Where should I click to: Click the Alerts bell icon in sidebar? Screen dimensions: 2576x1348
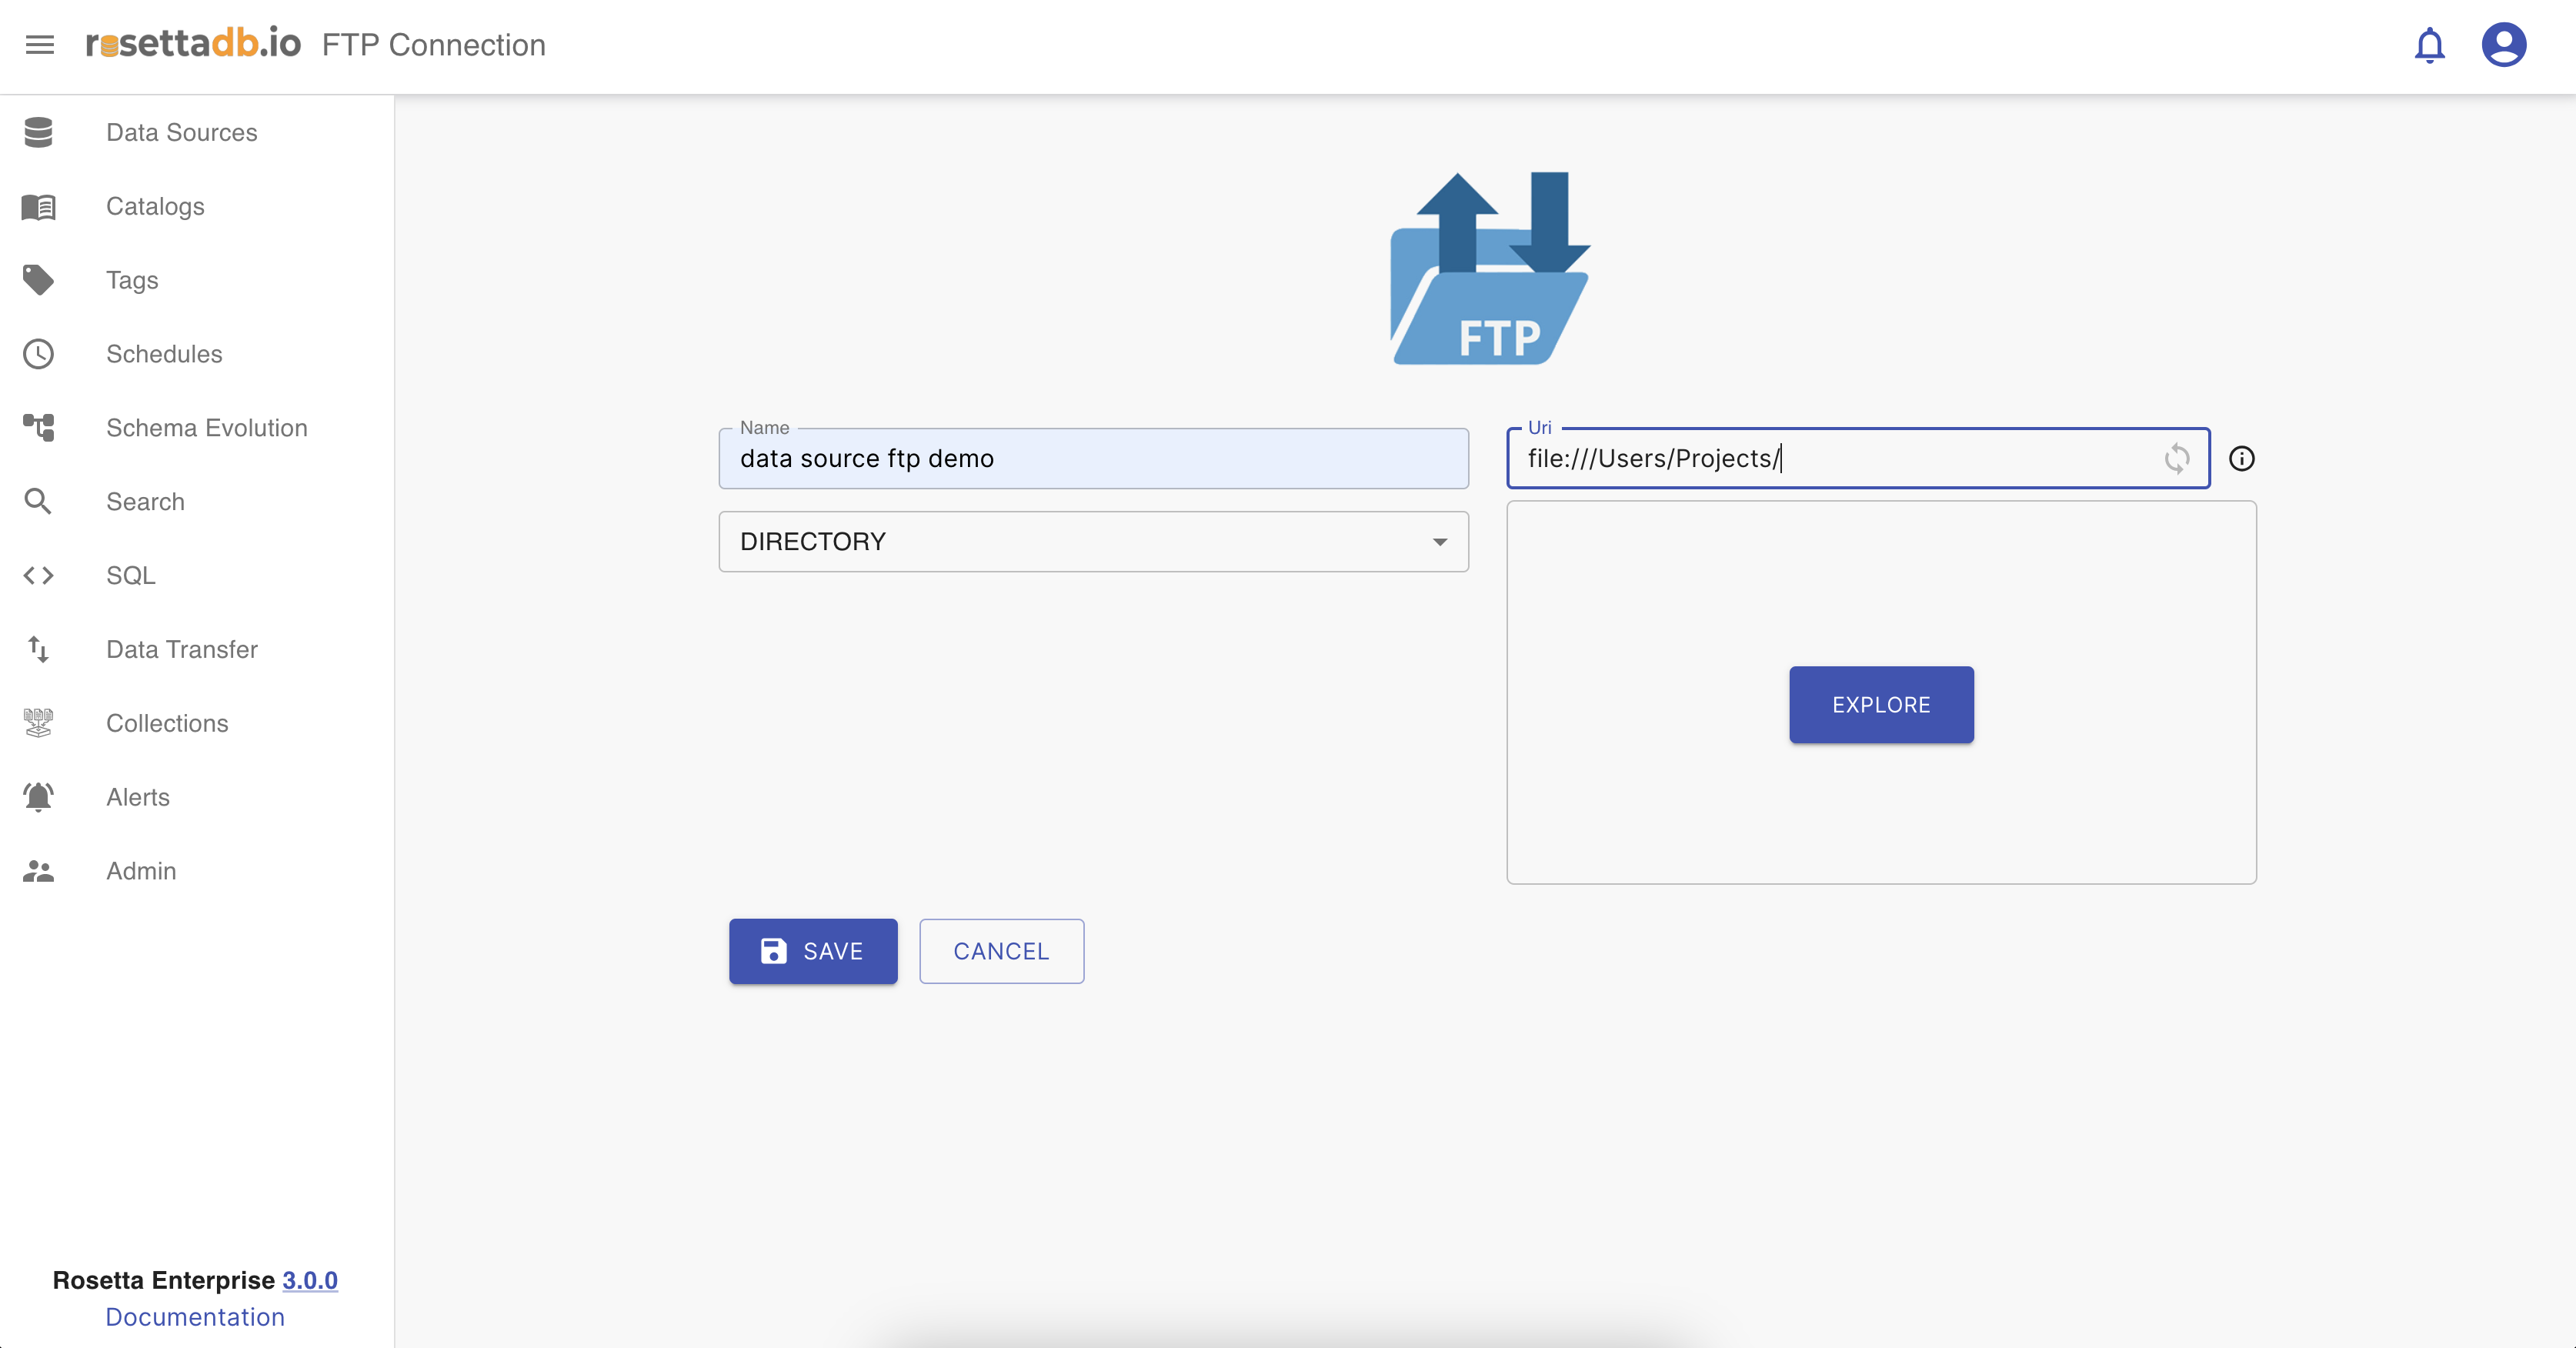click(38, 797)
